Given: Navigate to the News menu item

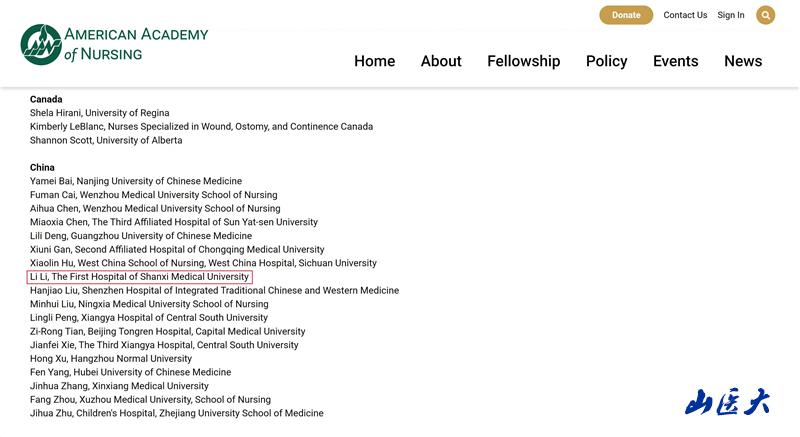Looking at the screenshot, I should coord(743,61).
